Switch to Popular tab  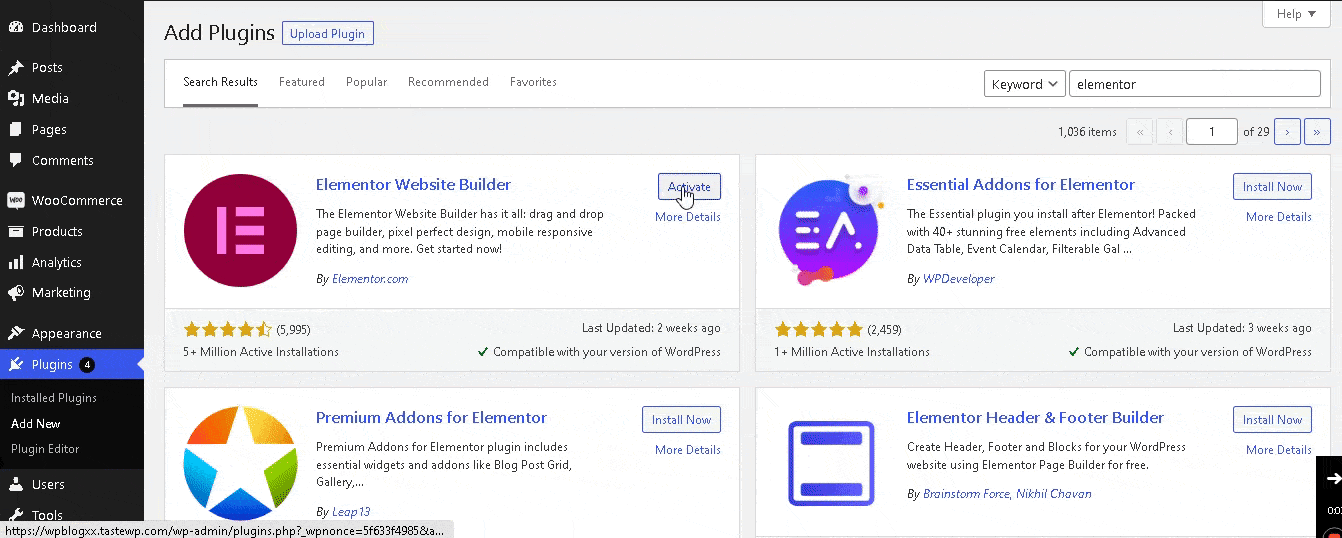[x=366, y=82]
